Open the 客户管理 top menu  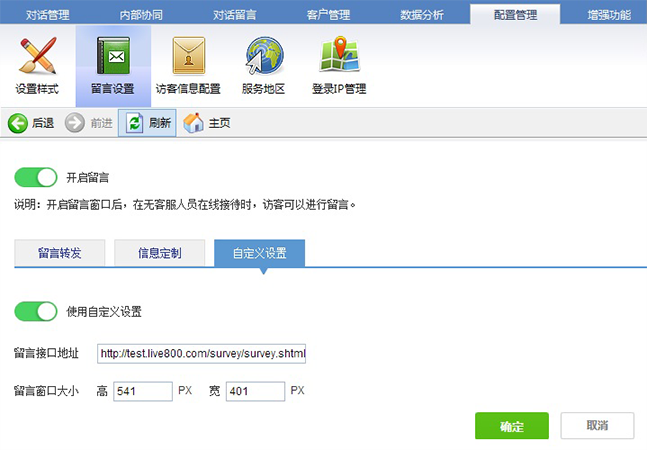pyautogui.click(x=329, y=15)
